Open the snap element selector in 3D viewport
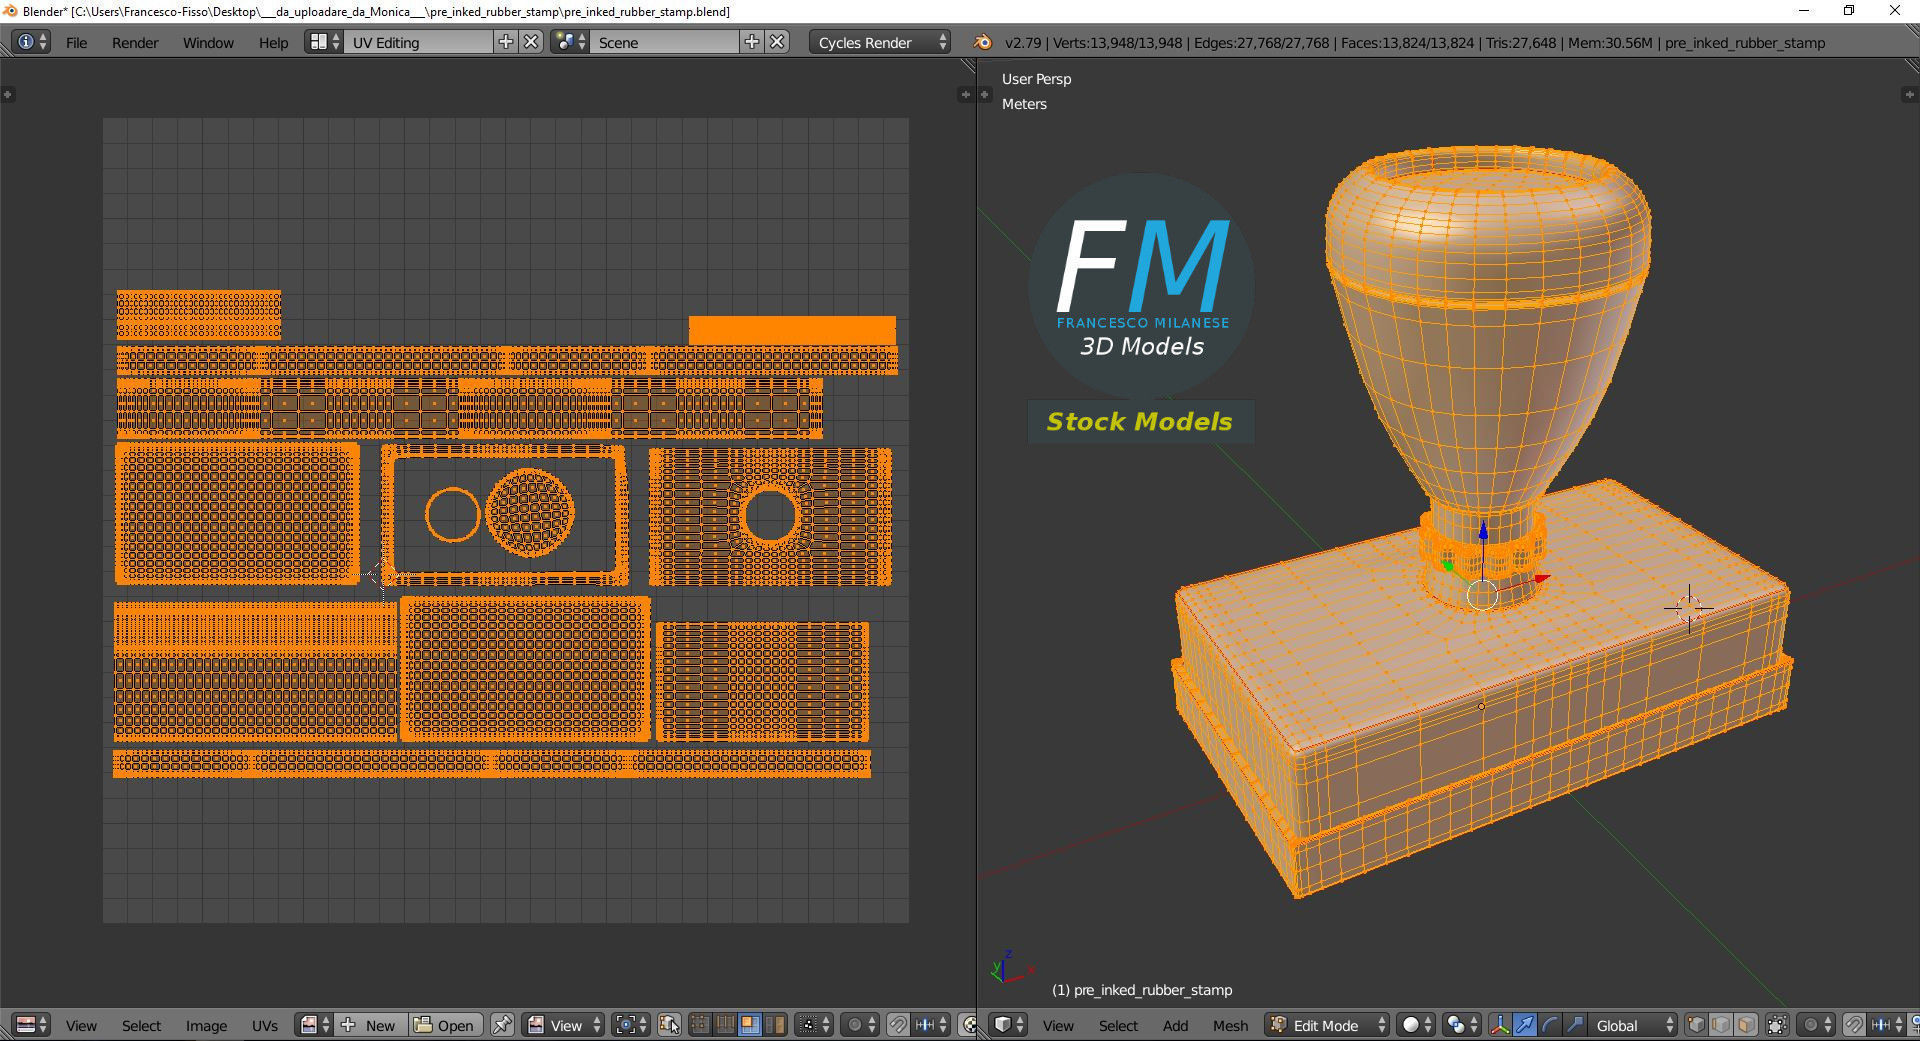The image size is (1920, 1041). [x=1887, y=1025]
